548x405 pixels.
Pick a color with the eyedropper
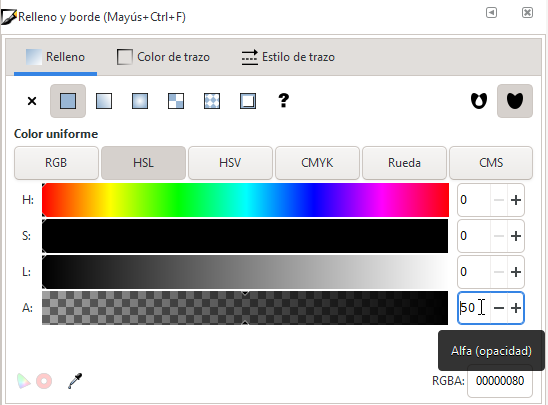(x=75, y=381)
